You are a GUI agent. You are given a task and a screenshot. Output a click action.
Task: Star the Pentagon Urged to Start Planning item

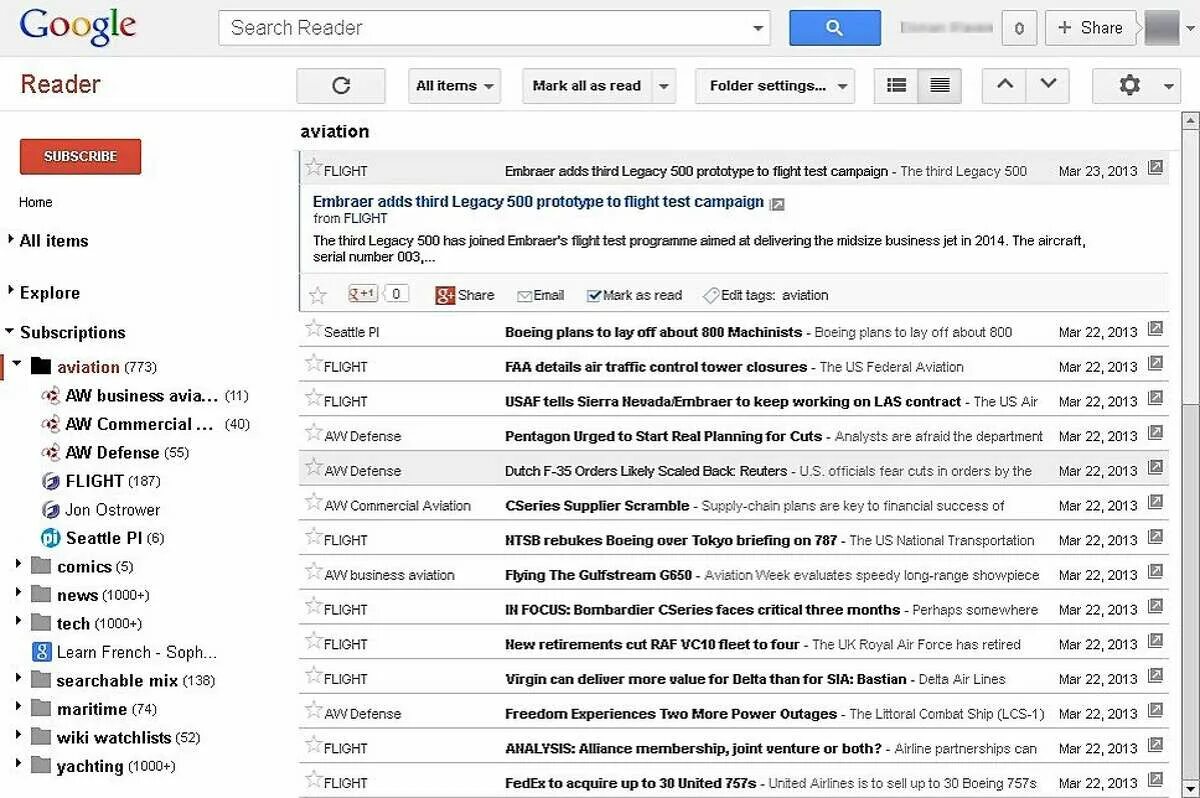pyautogui.click(x=314, y=433)
